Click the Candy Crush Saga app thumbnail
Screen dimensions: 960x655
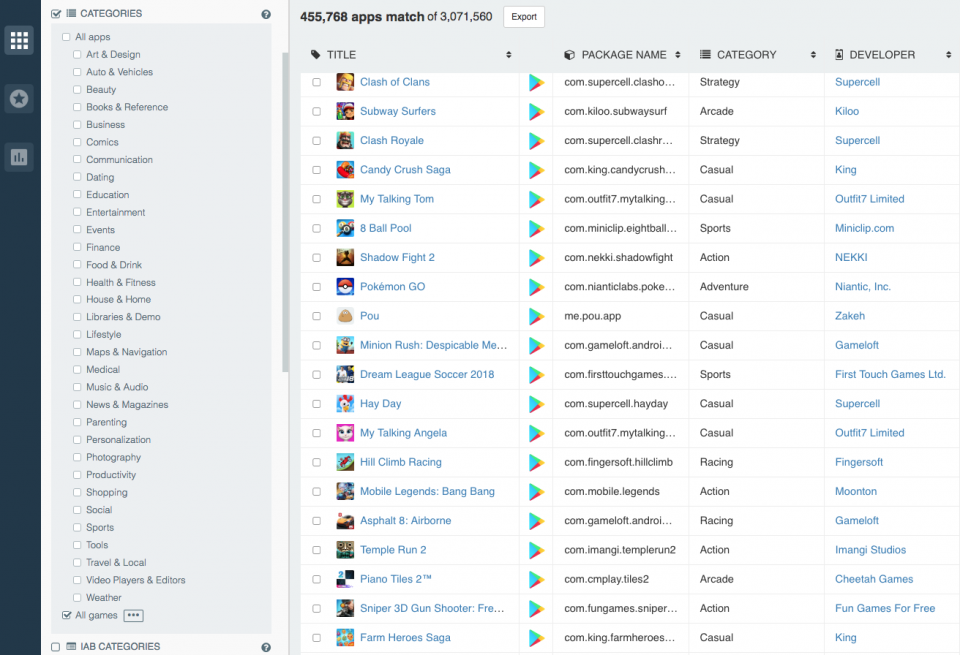[345, 170]
